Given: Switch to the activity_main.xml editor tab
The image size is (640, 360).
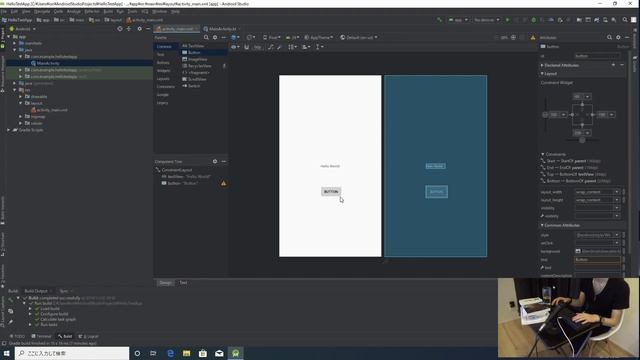Looking at the screenshot, I should click(x=176, y=29).
